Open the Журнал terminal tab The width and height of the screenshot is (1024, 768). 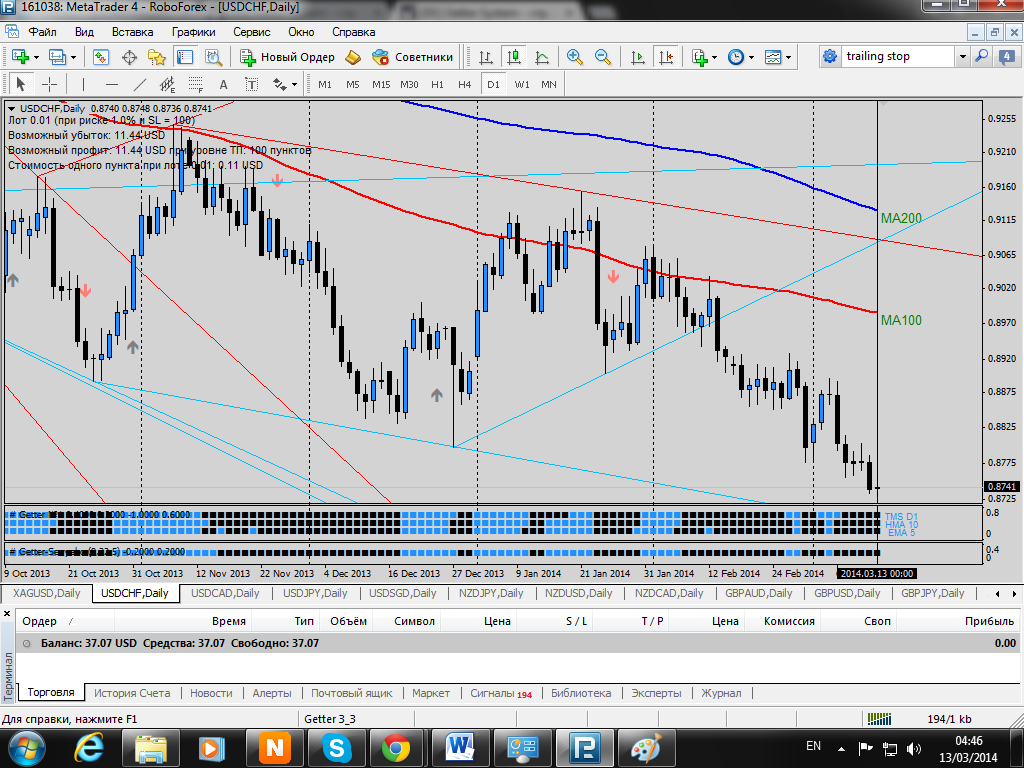click(x=721, y=693)
